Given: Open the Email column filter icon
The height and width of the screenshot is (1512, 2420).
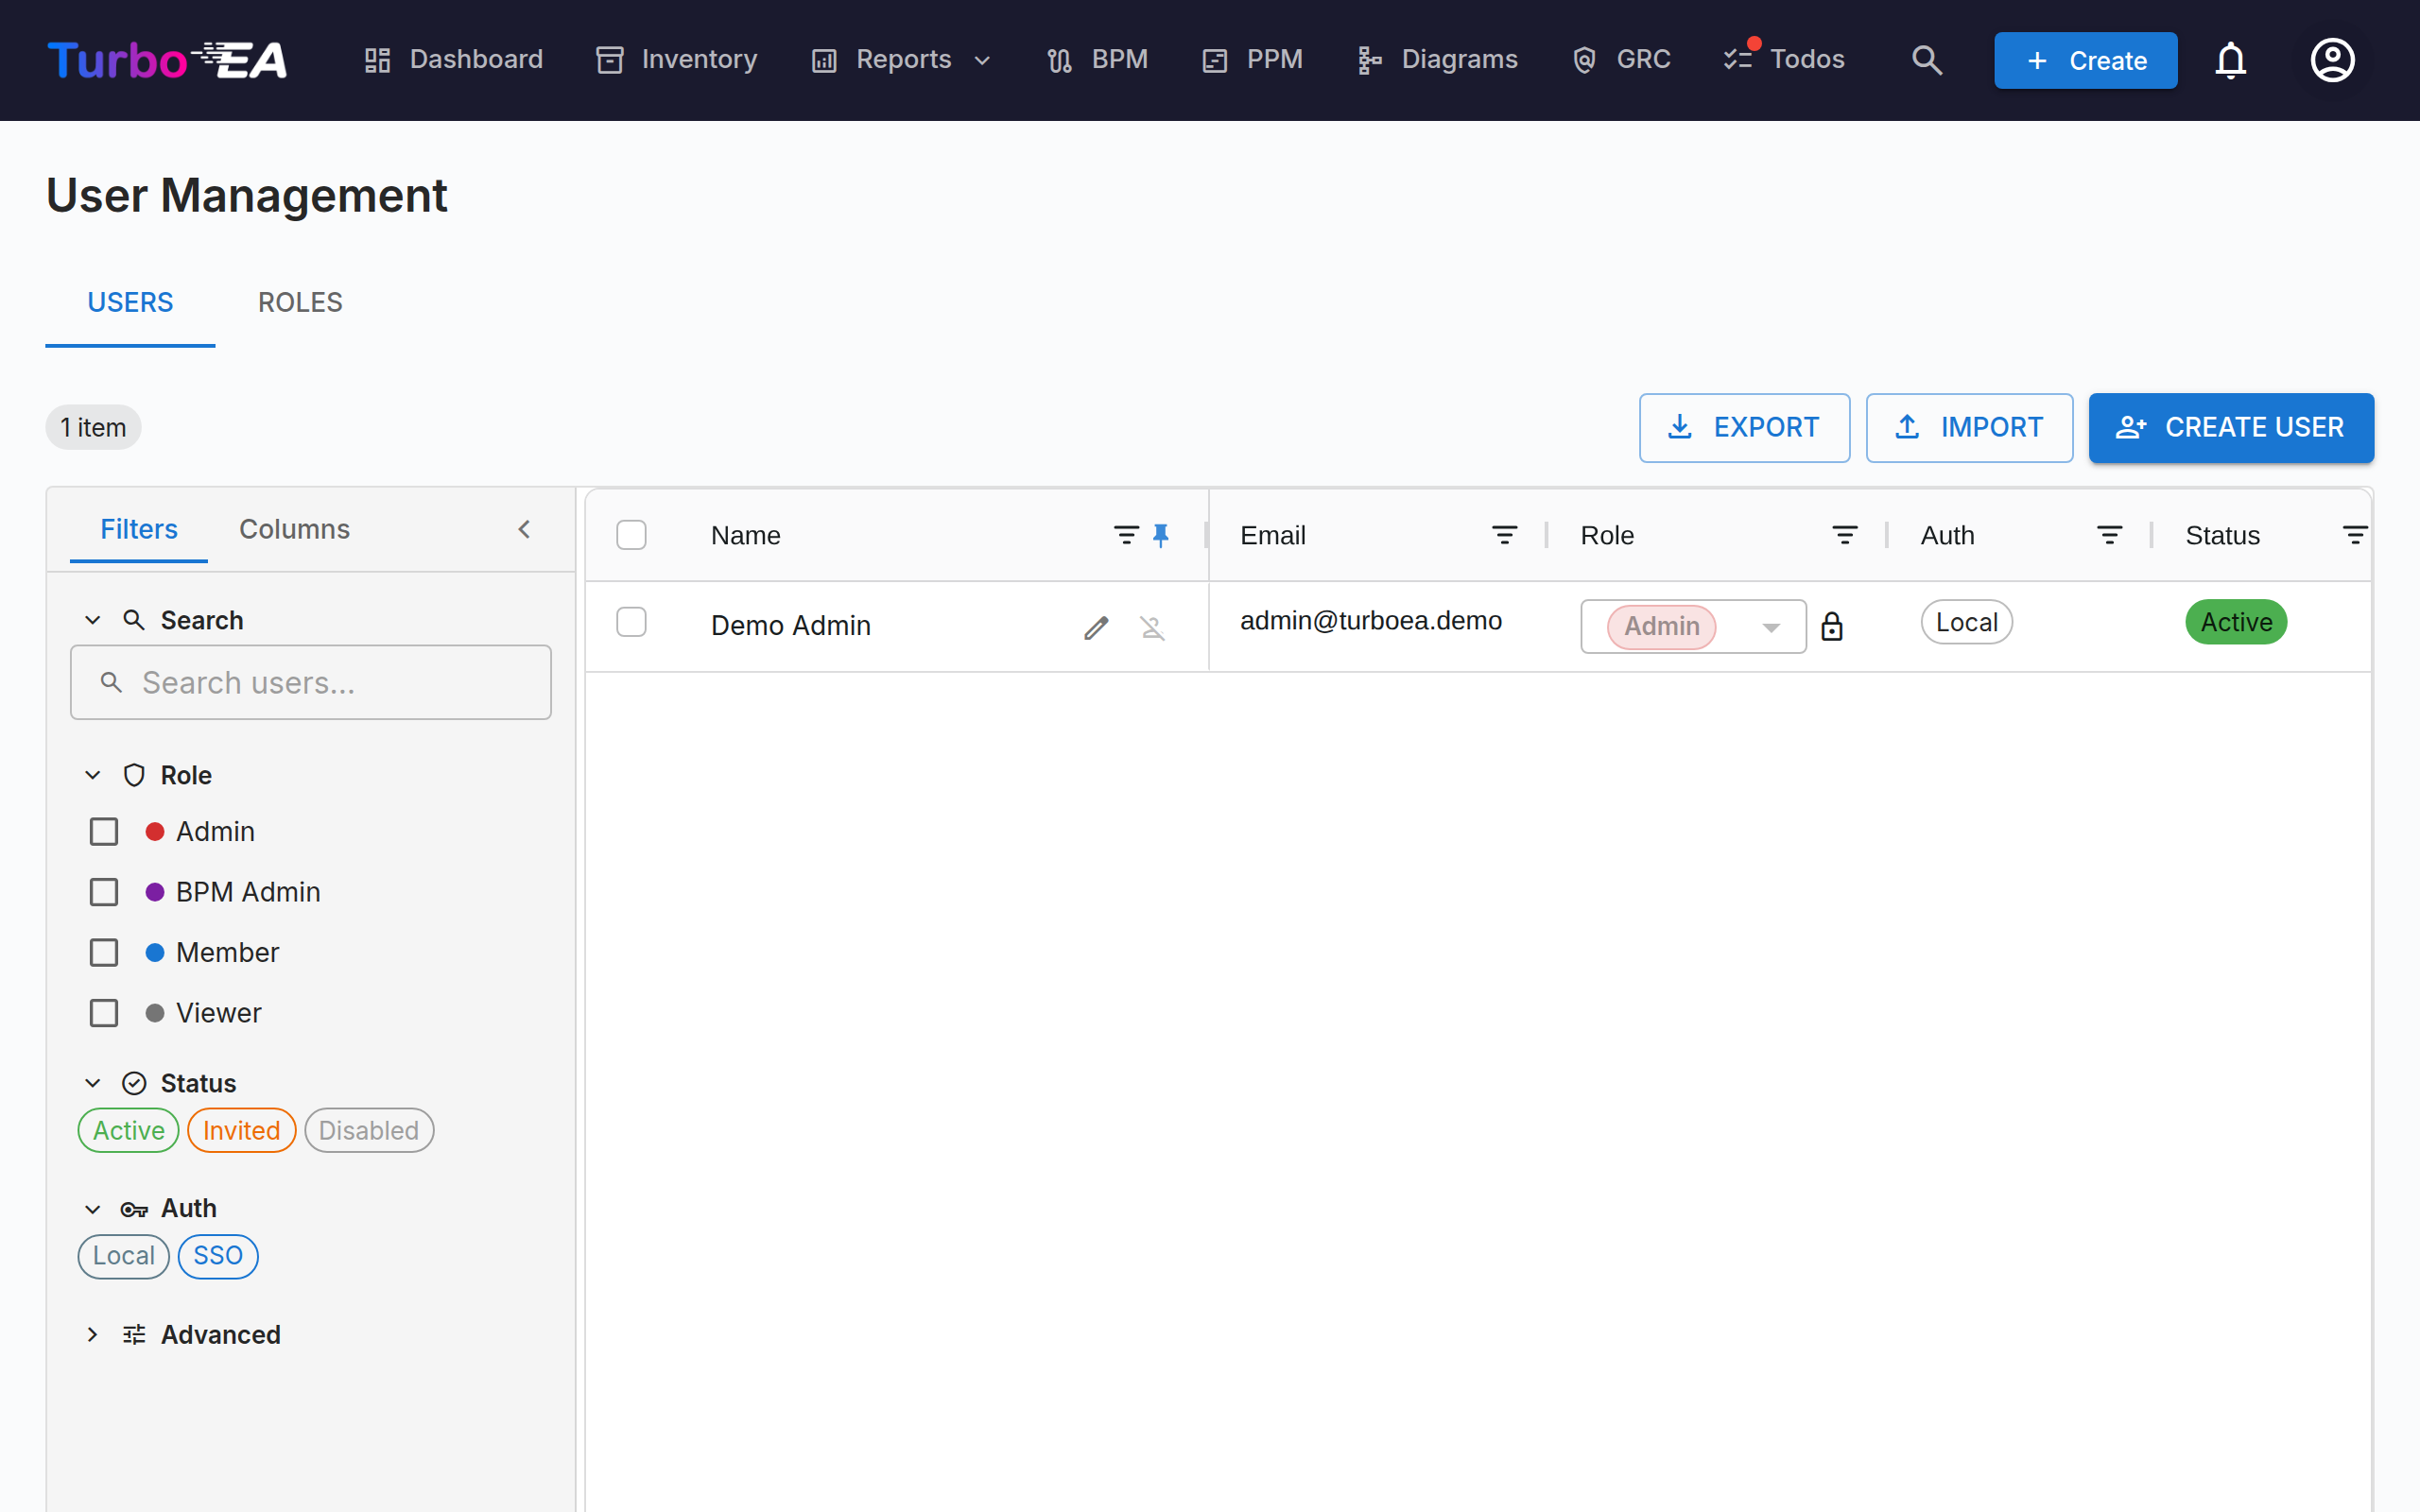Looking at the screenshot, I should (1504, 535).
